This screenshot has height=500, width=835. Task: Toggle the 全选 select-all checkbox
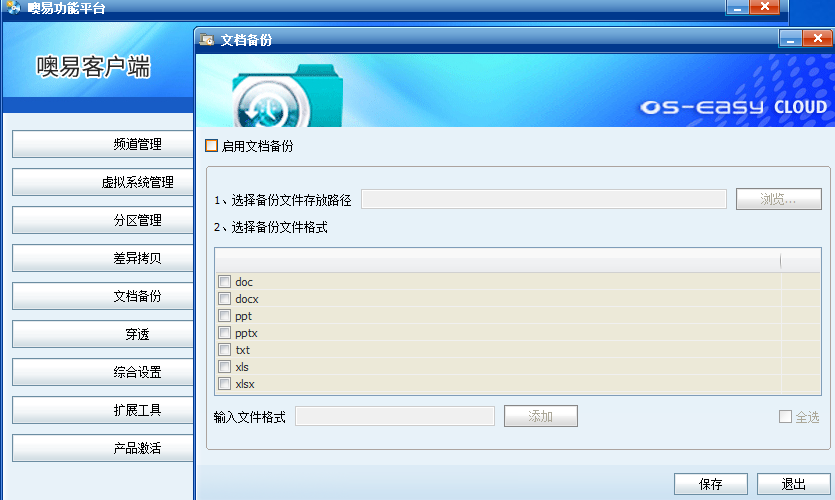786,417
